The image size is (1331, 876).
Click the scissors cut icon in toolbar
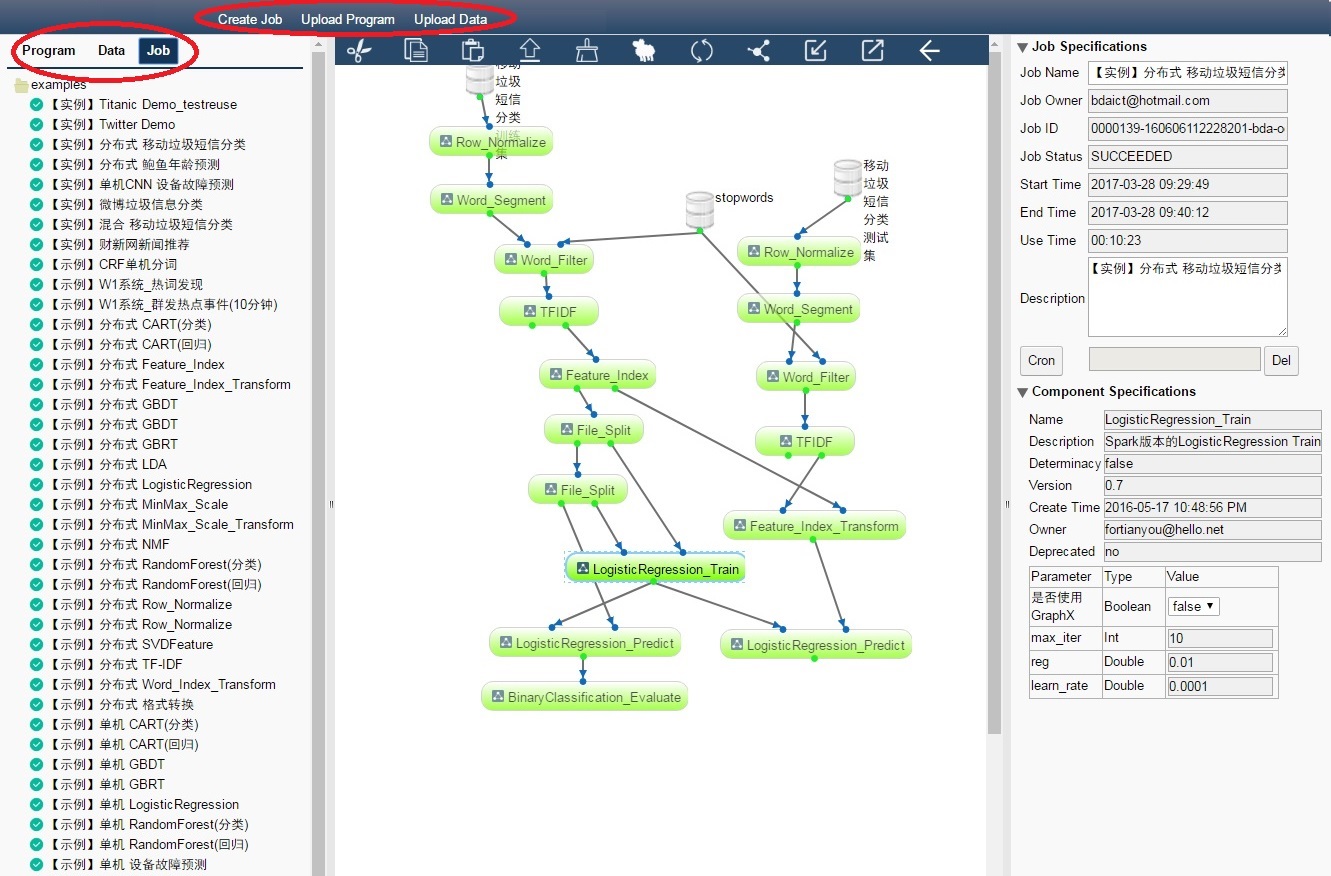(358, 50)
